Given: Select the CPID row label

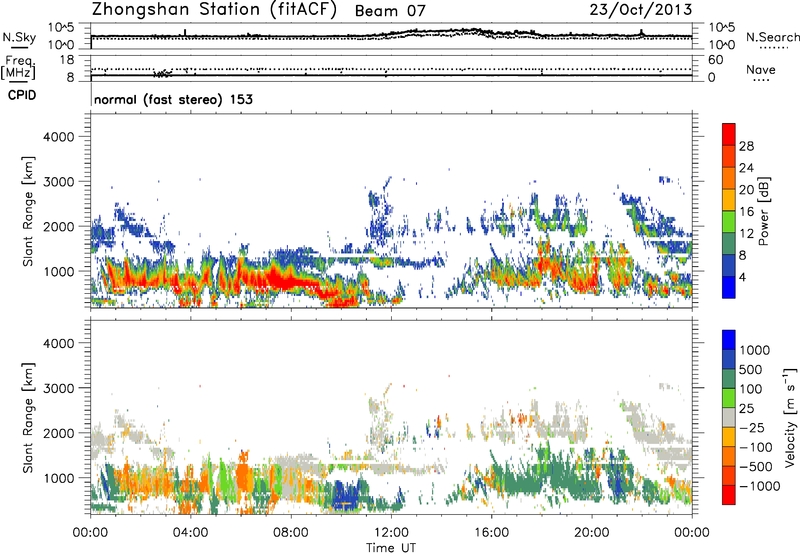Looking at the screenshot, I should tap(21, 95).
